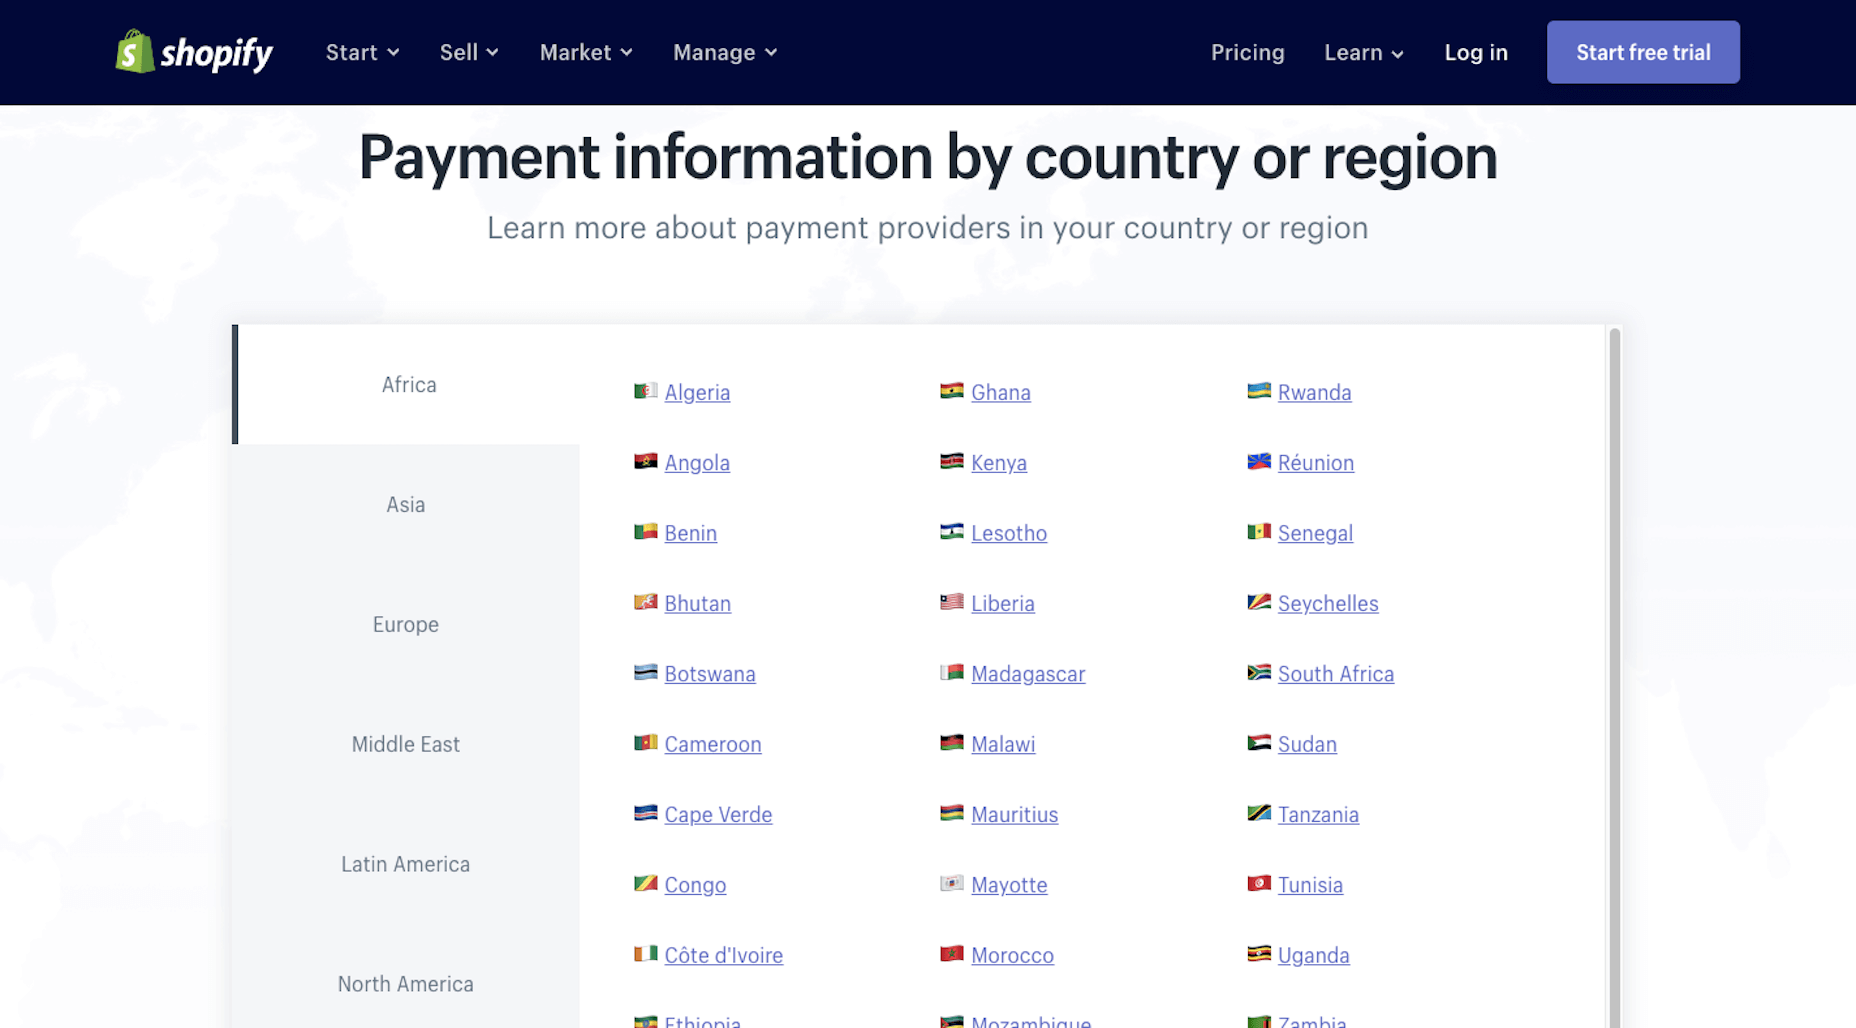Open the Botswana country link

tap(710, 674)
